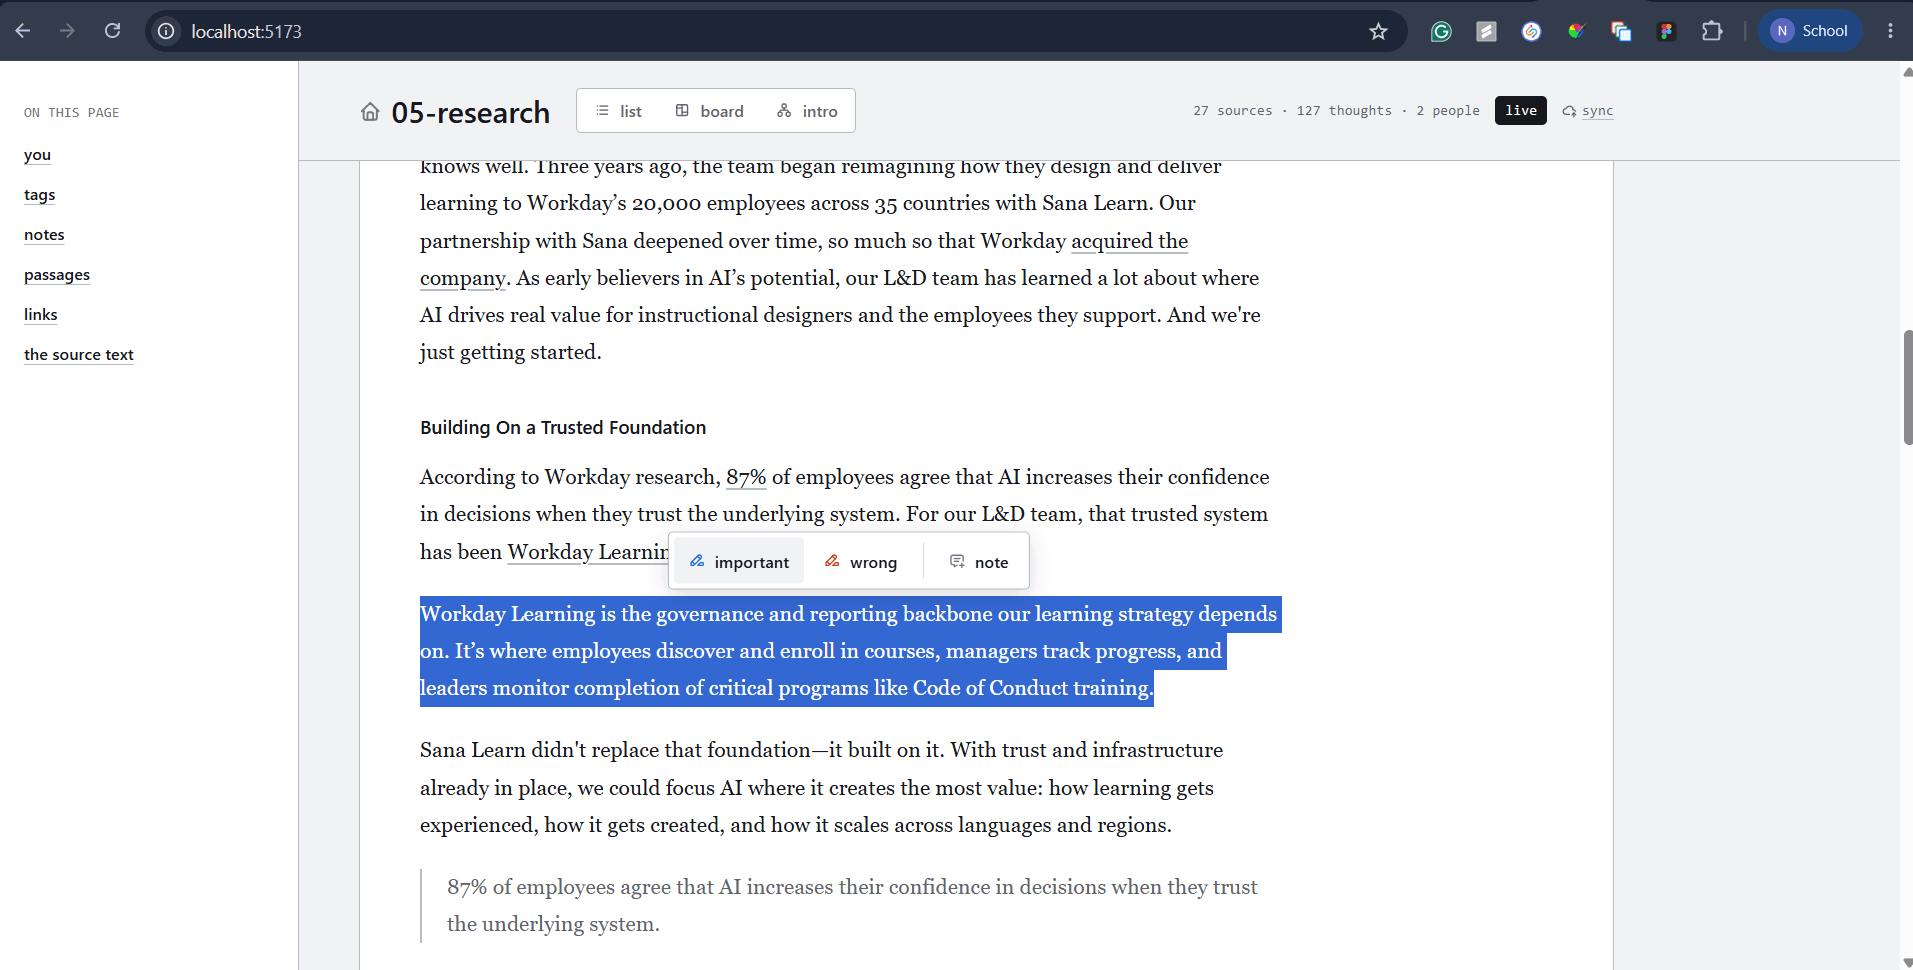Jump to 'notes' section in sidebar
The image size is (1913, 970).
click(44, 235)
